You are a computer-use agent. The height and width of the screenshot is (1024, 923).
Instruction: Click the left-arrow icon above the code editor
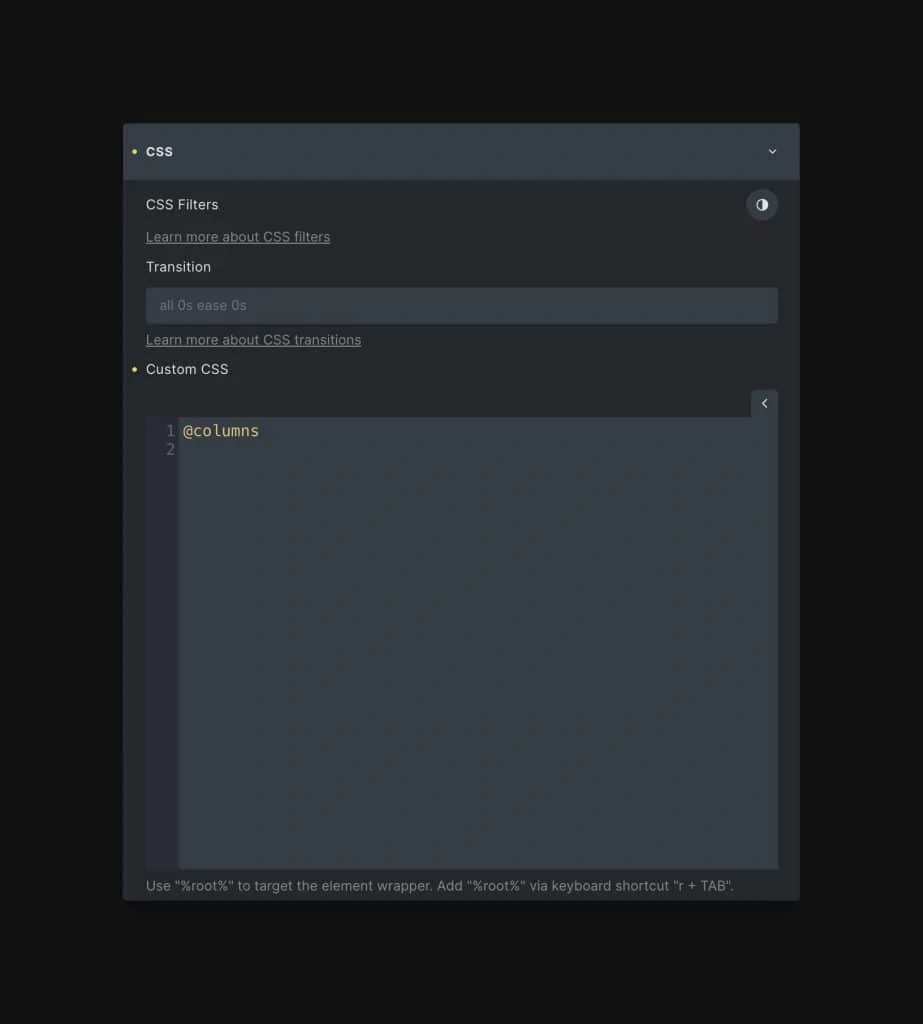click(764, 403)
